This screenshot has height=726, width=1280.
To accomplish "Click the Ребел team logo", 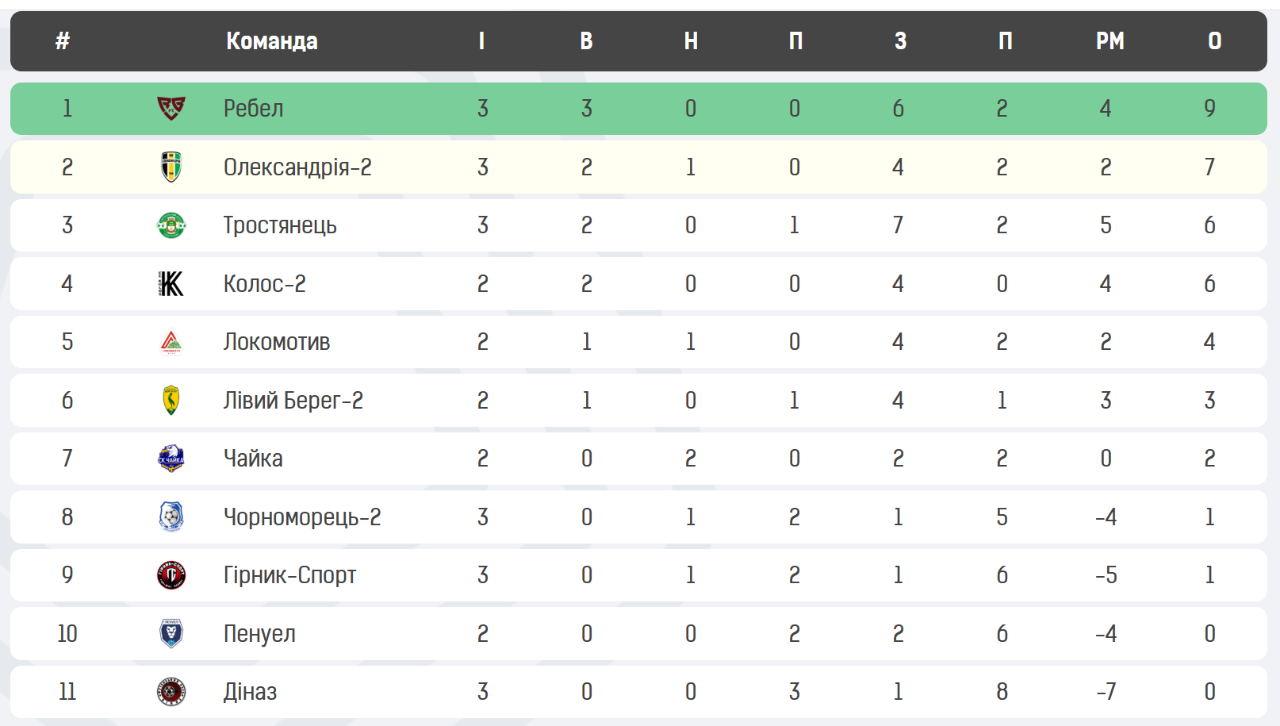I will [171, 108].
